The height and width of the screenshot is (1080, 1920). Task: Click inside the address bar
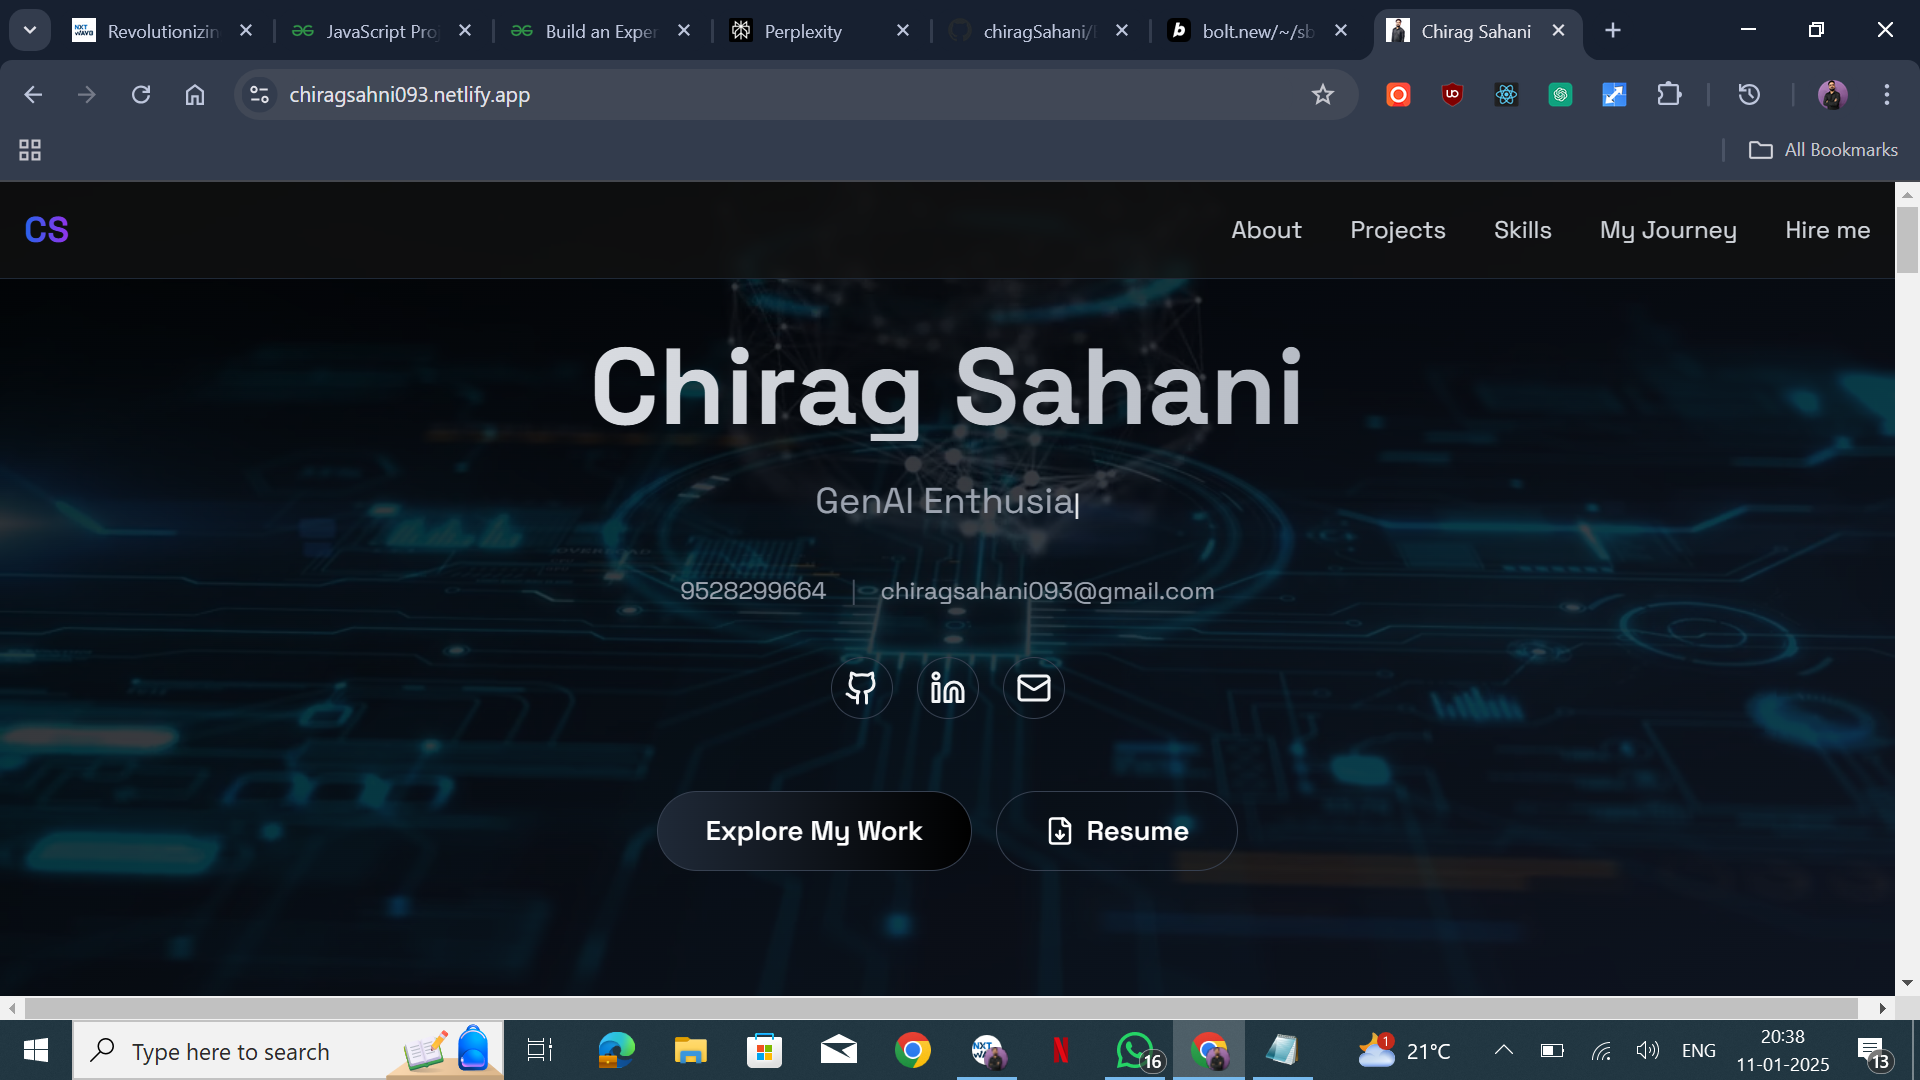pyautogui.click(x=700, y=95)
